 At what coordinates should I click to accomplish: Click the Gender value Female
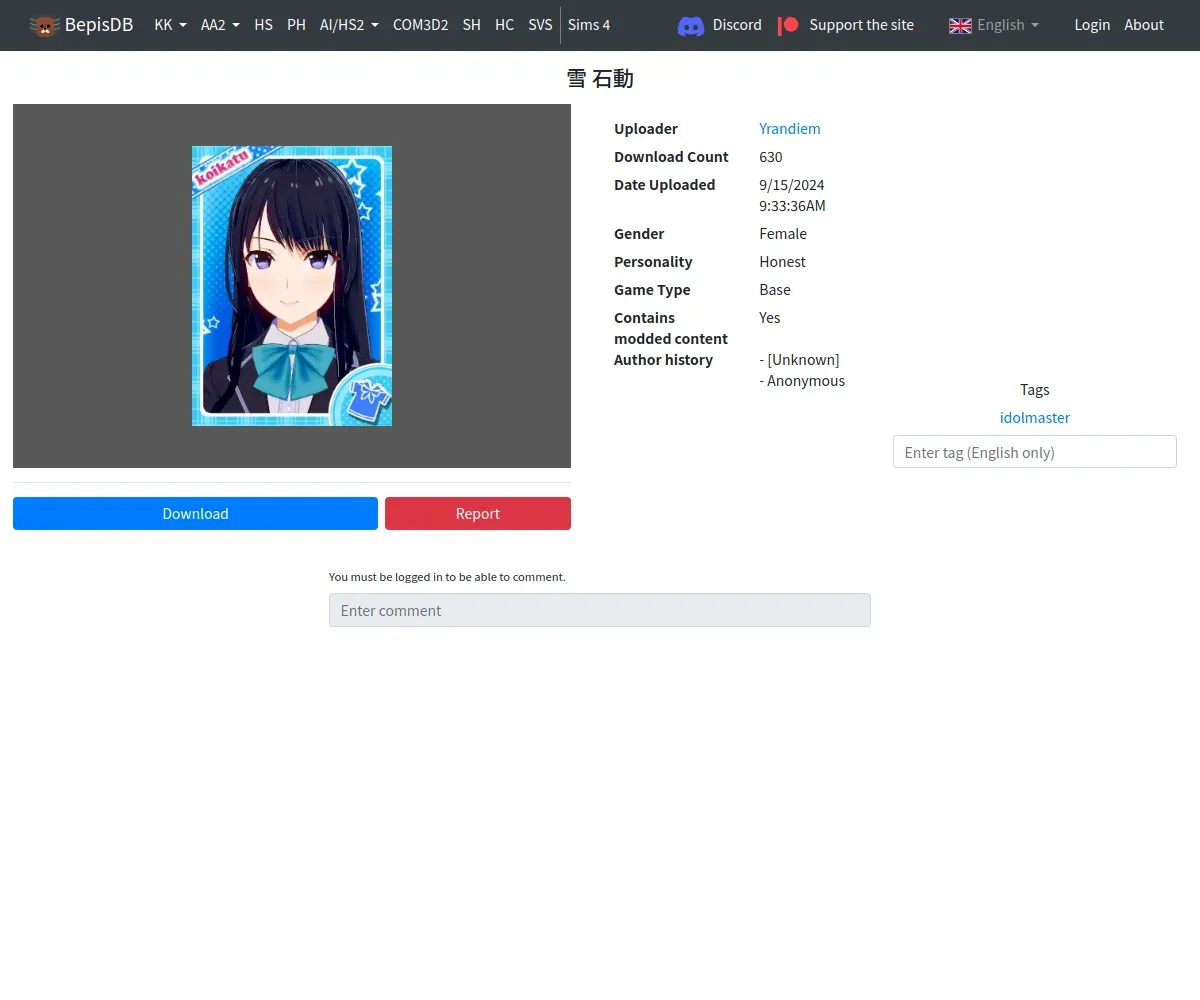tap(783, 234)
